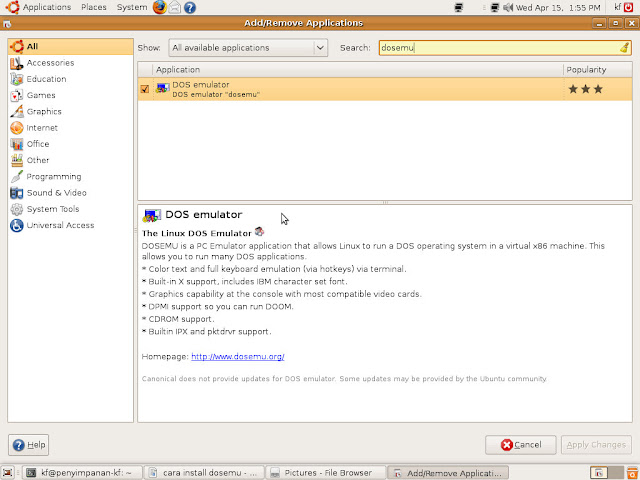The image size is (640, 480).
Task: Open the Show applications dropdown
Action: click(x=248, y=48)
